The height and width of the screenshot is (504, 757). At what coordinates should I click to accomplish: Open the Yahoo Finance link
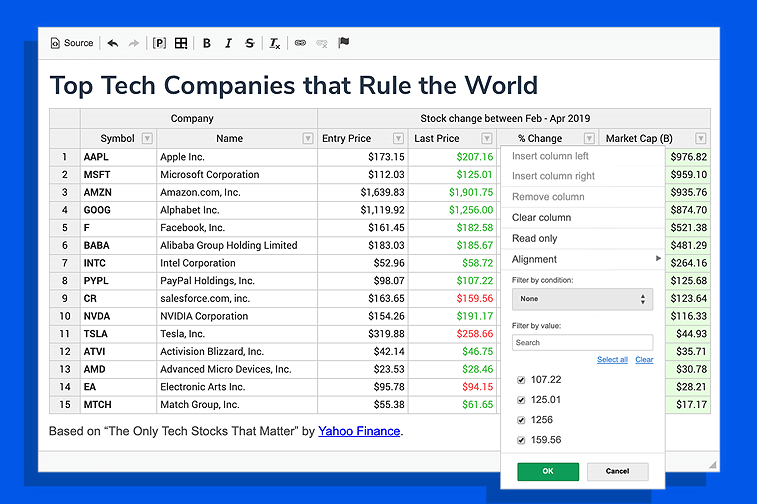pos(359,431)
